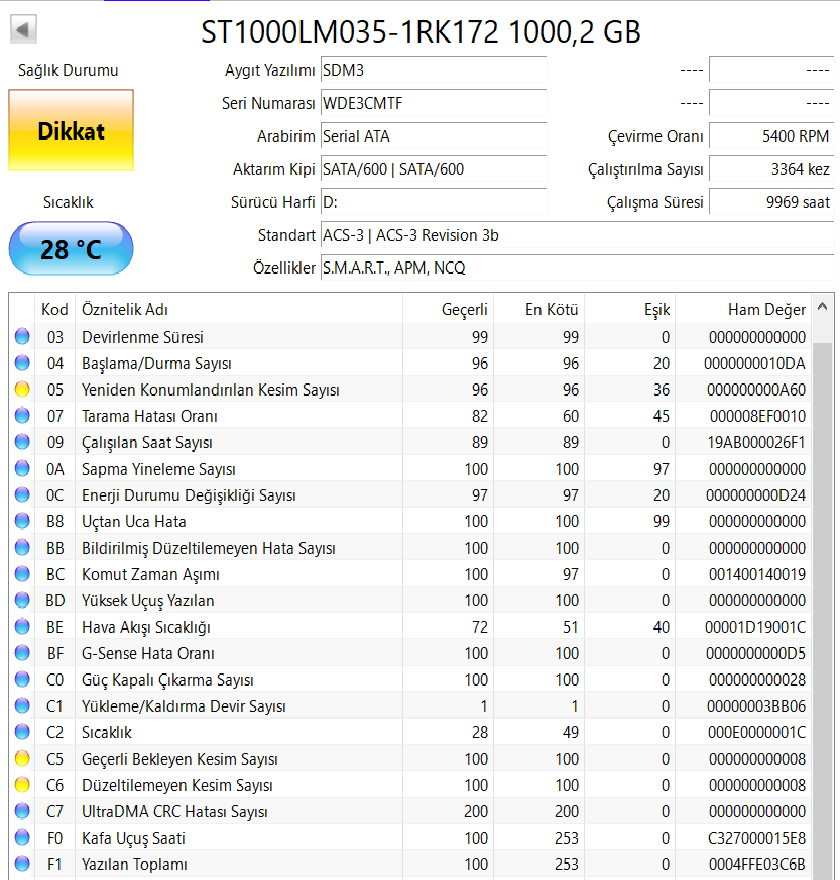Click the blue status icon for attribute 0A
840x880 pixels.
click(22, 469)
